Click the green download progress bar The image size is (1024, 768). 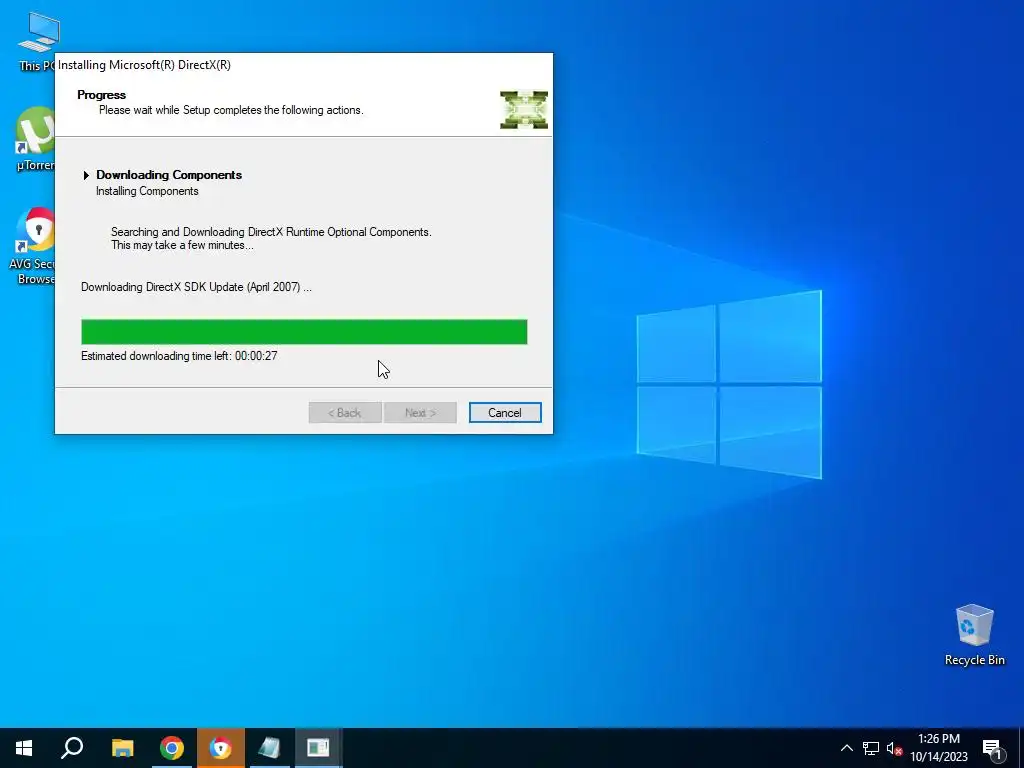coord(304,332)
